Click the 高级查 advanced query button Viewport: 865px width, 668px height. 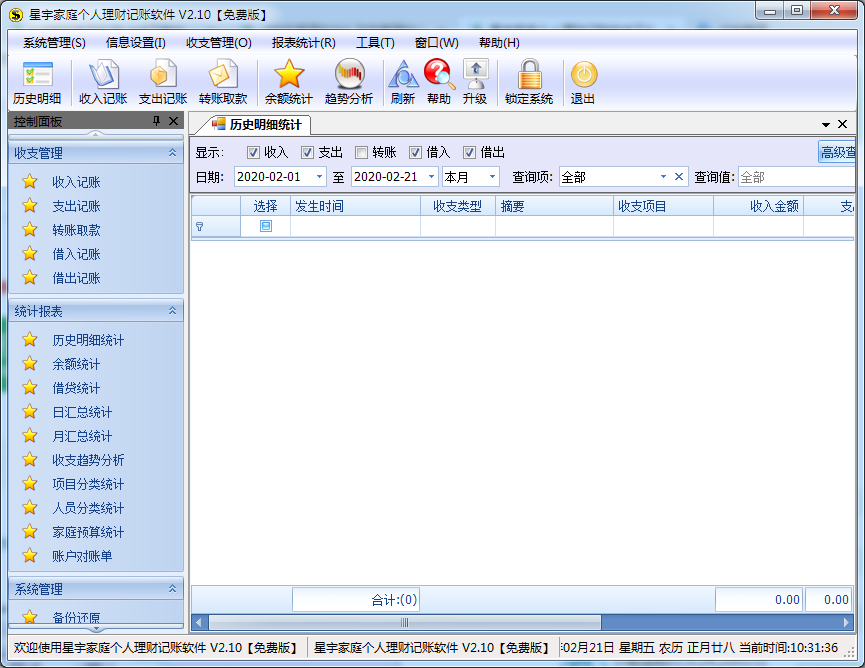click(837, 152)
